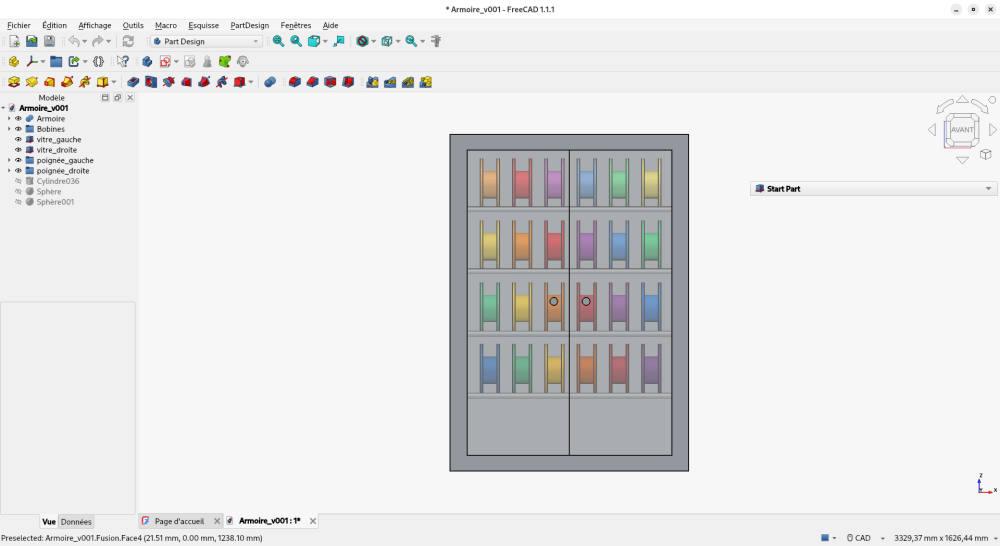Expand the Bobines tree group

9,129
